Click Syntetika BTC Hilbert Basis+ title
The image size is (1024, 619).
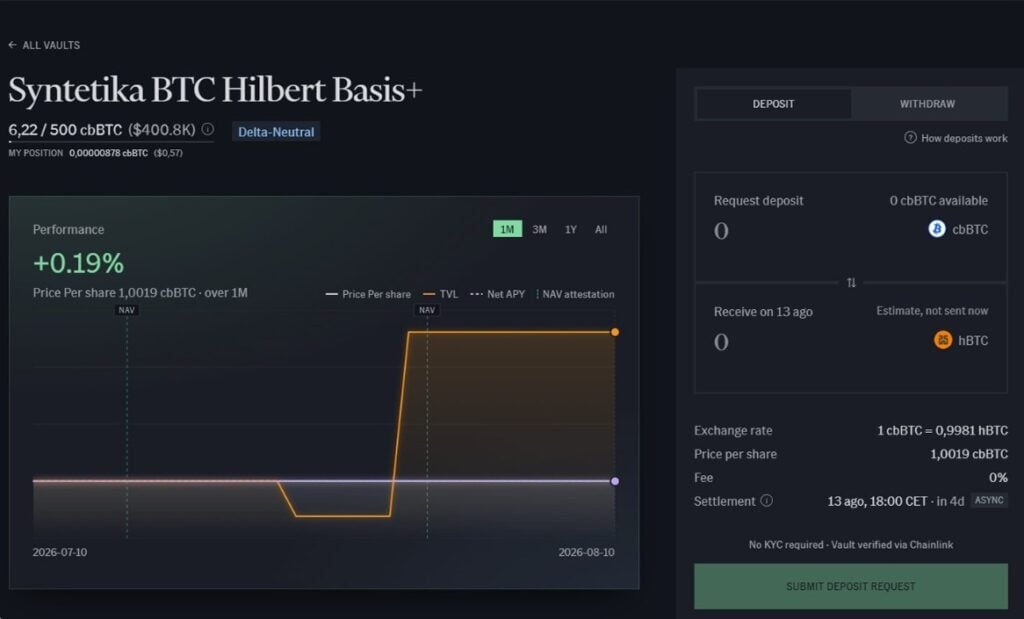[x=215, y=90]
